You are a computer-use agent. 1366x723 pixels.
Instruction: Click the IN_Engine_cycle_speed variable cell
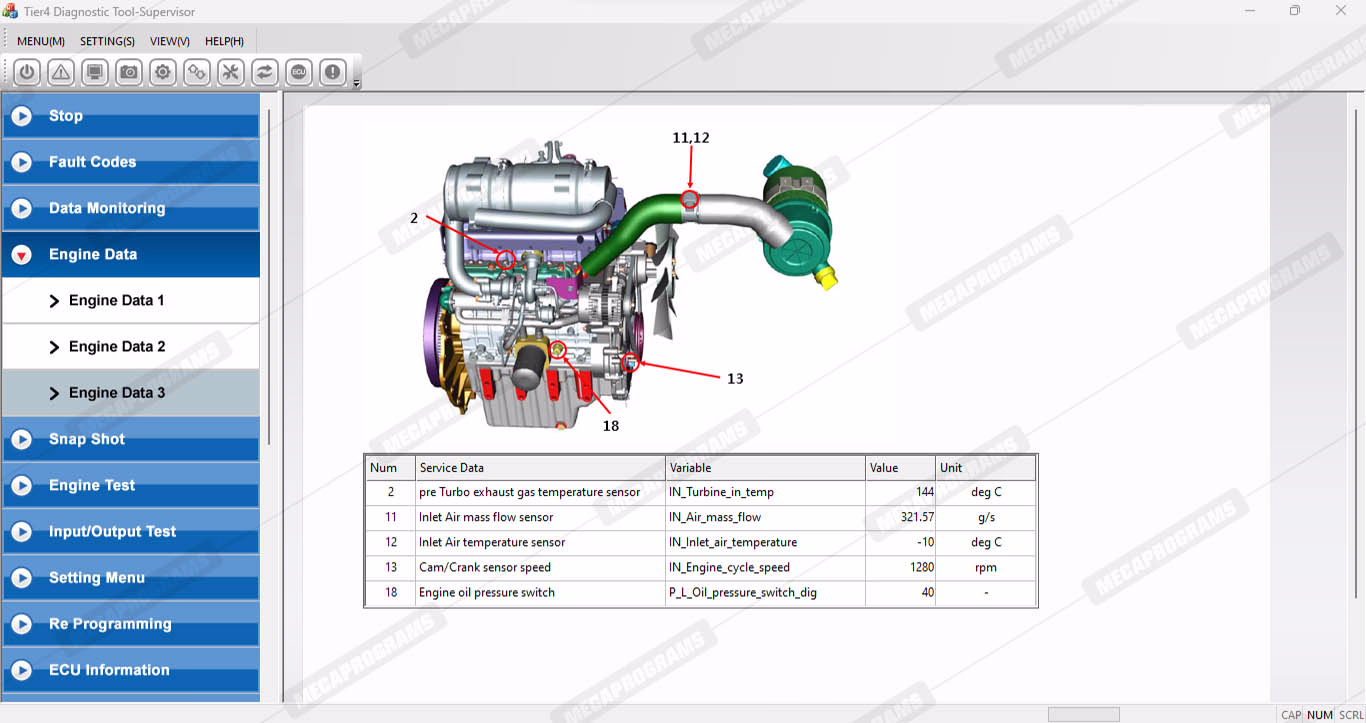765,567
